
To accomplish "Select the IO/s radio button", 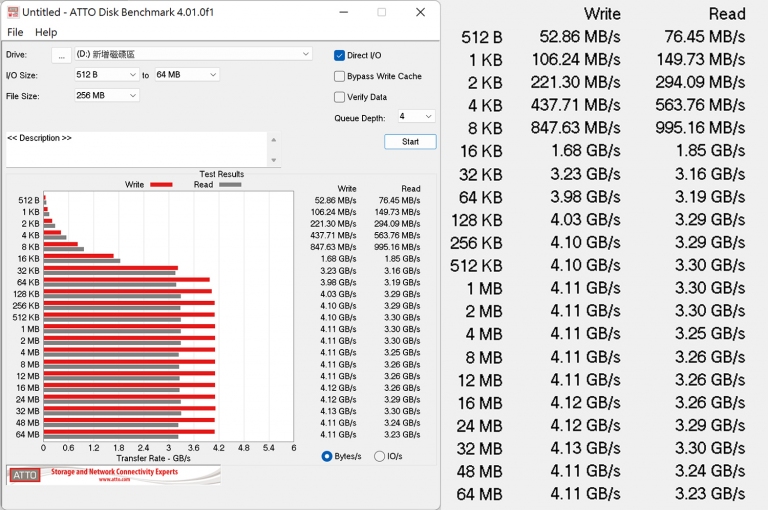I will [379, 457].
